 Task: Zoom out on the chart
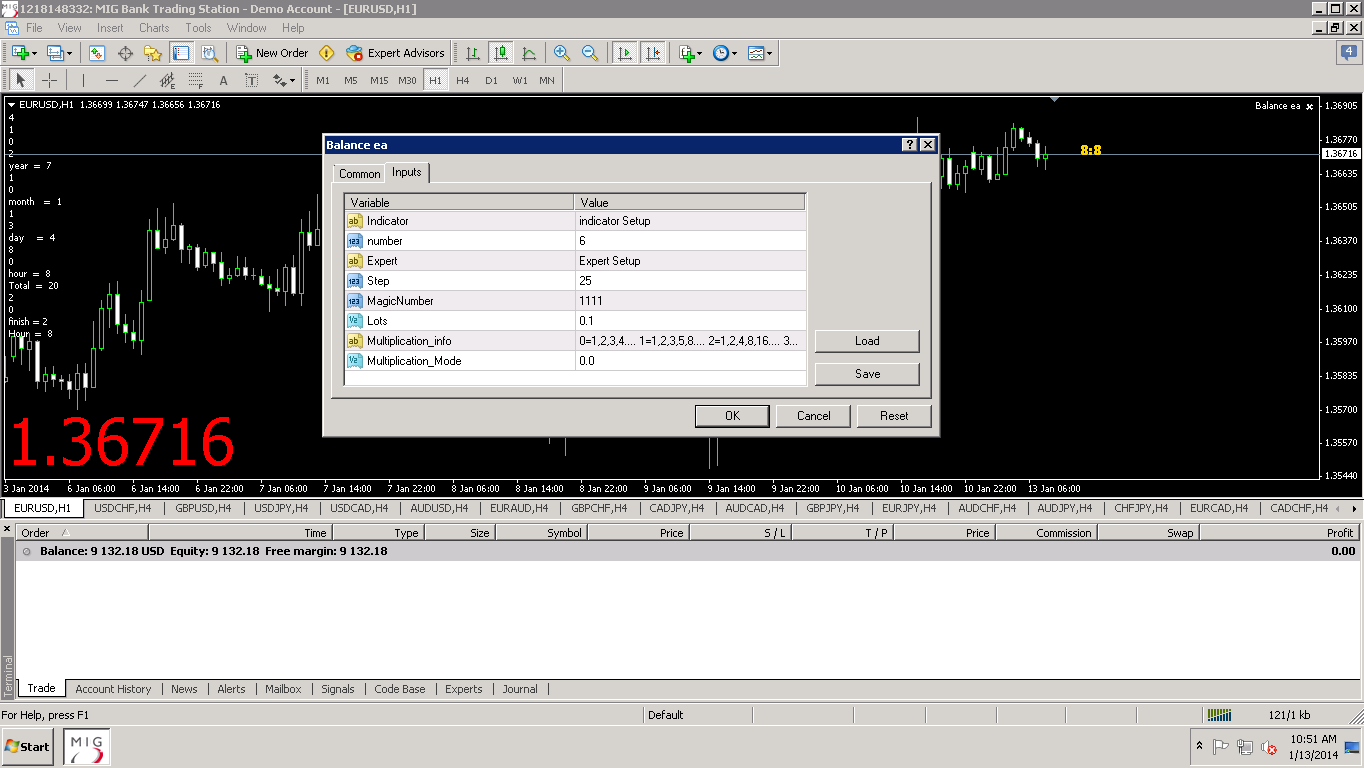point(590,53)
